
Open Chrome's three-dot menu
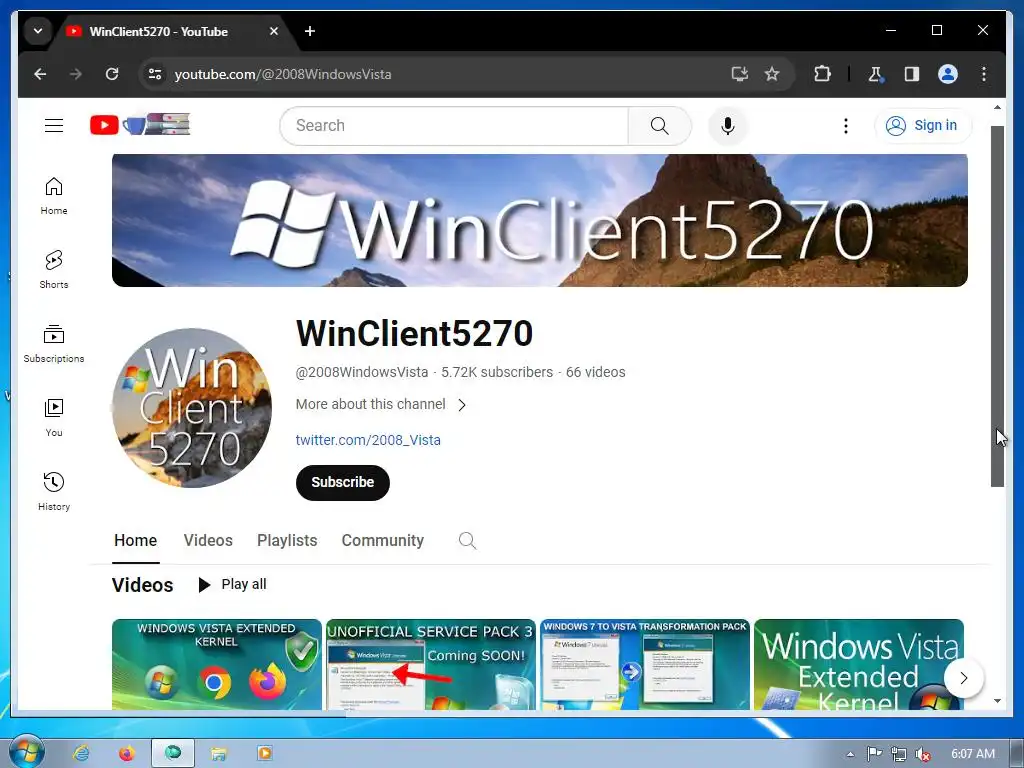pos(984,74)
